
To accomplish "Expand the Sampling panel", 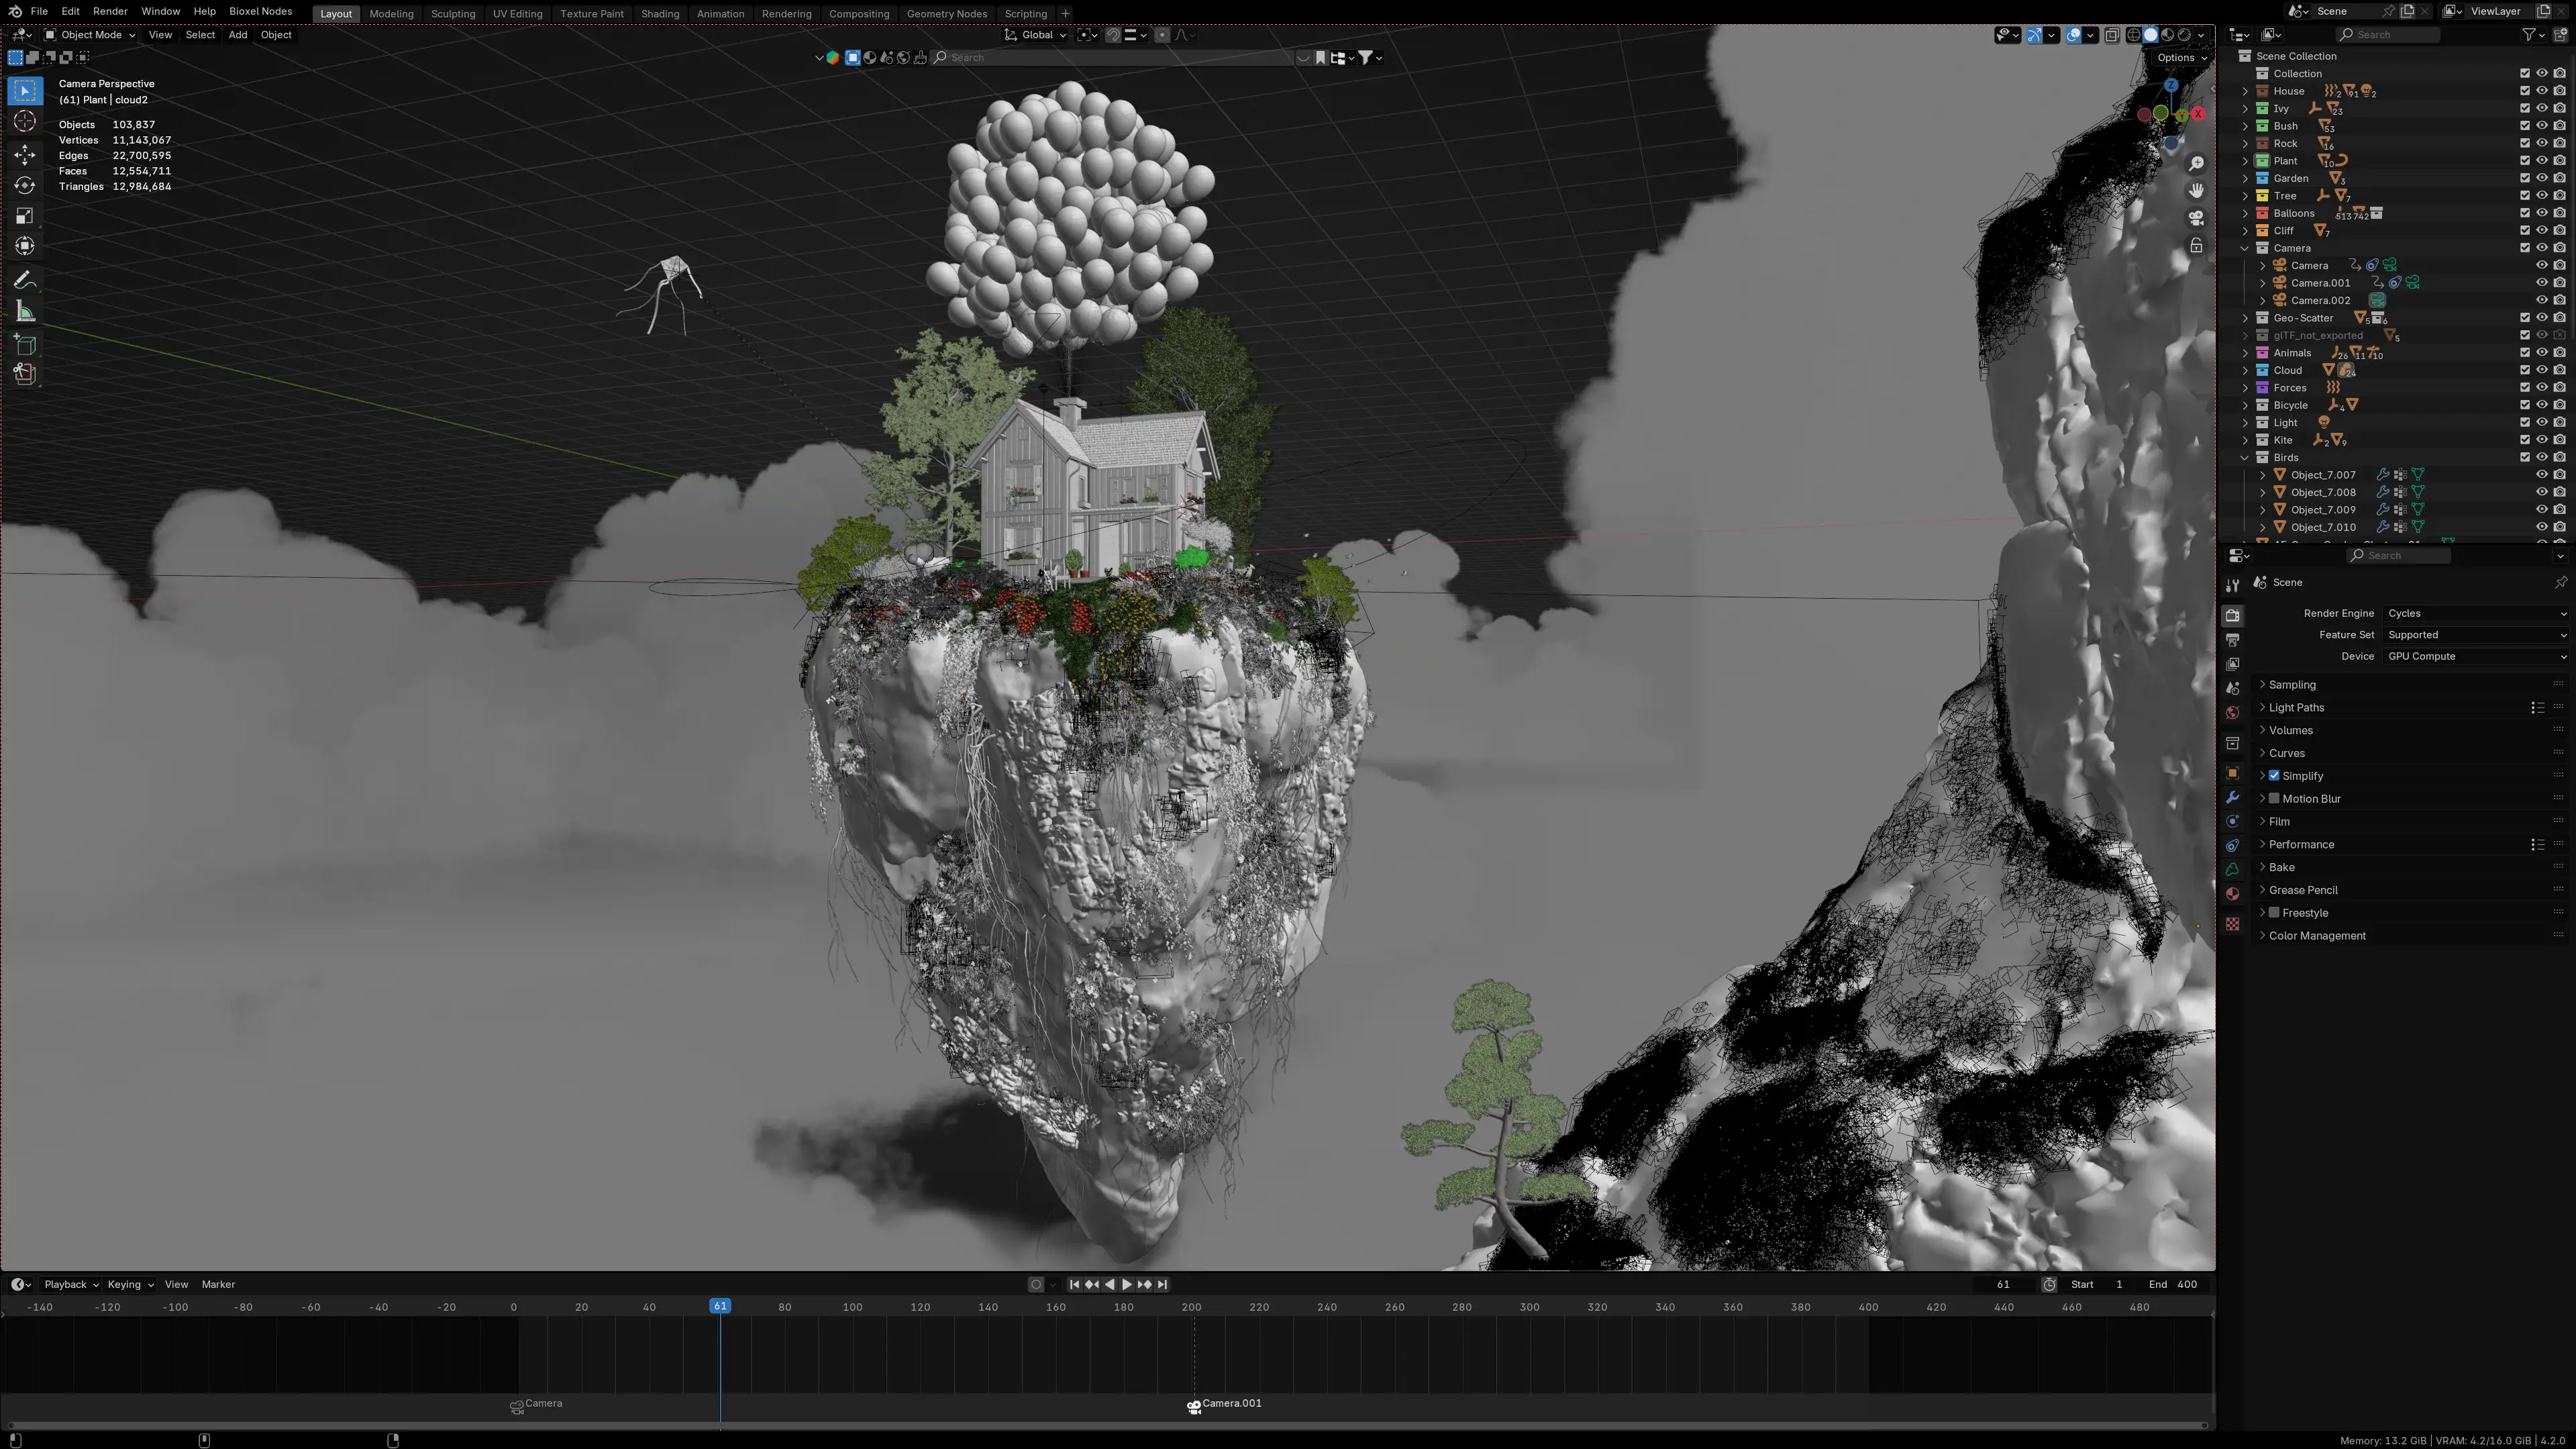I will (x=2409, y=685).
